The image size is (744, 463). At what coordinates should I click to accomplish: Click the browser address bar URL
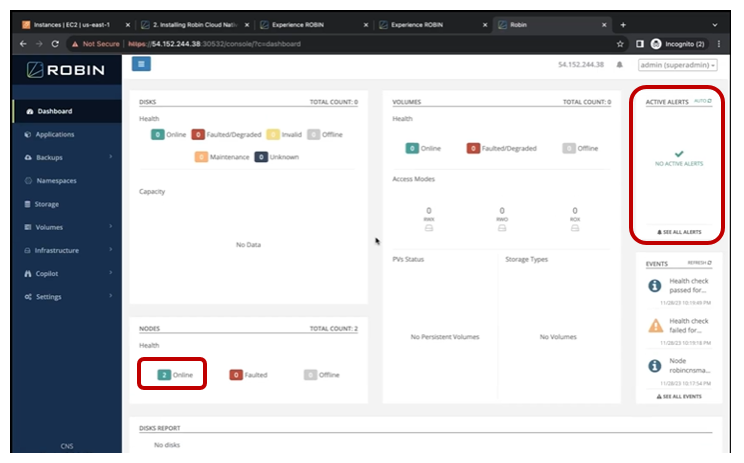tap(214, 44)
